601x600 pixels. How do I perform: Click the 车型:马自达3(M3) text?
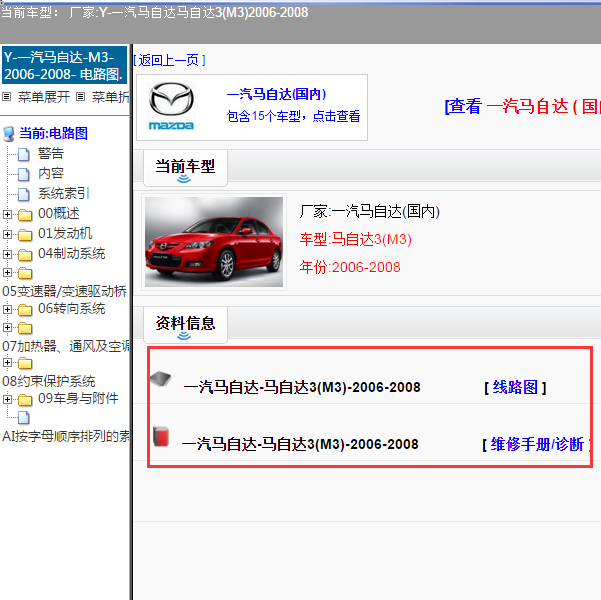click(x=356, y=240)
